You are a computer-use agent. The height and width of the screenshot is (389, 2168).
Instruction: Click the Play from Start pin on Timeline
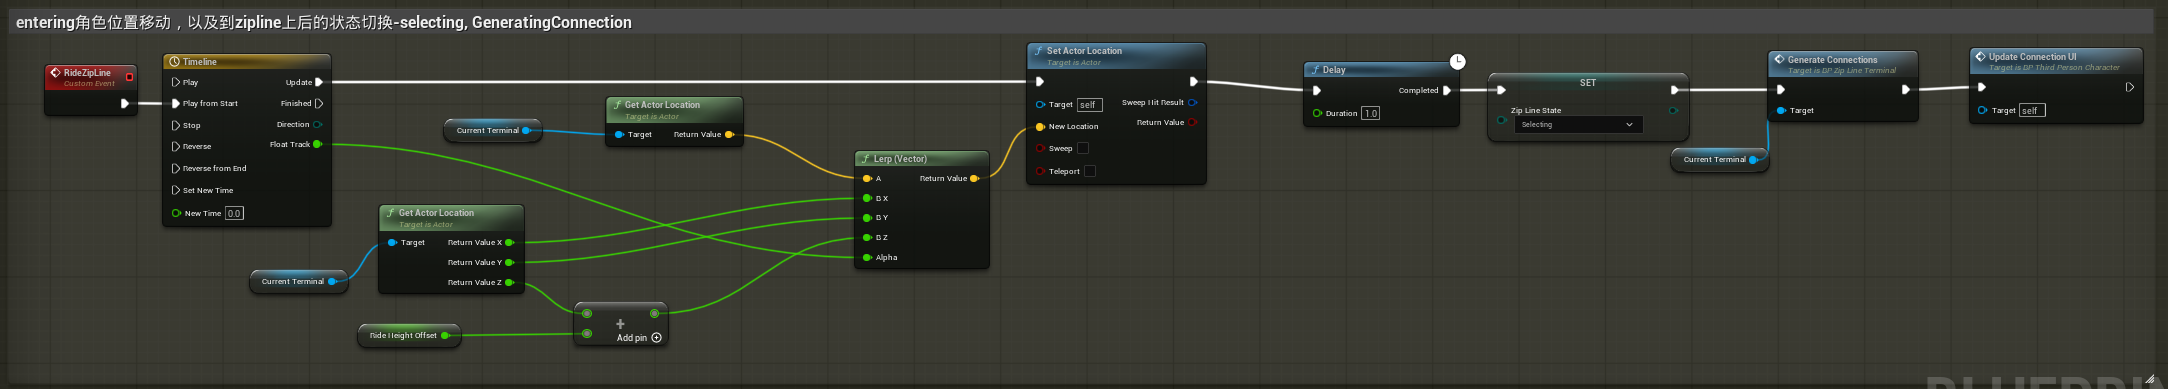[176, 103]
